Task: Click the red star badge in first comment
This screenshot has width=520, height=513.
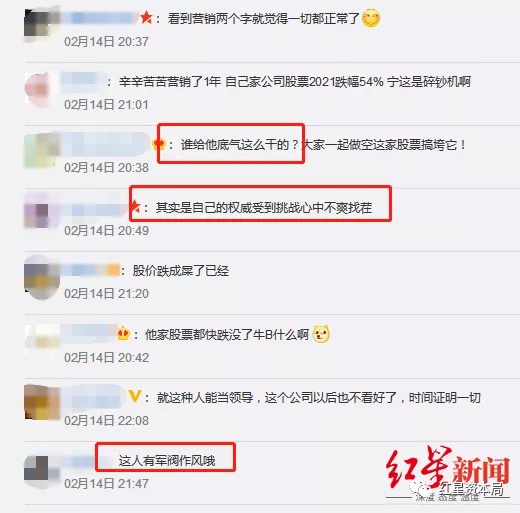Action: coord(146,18)
